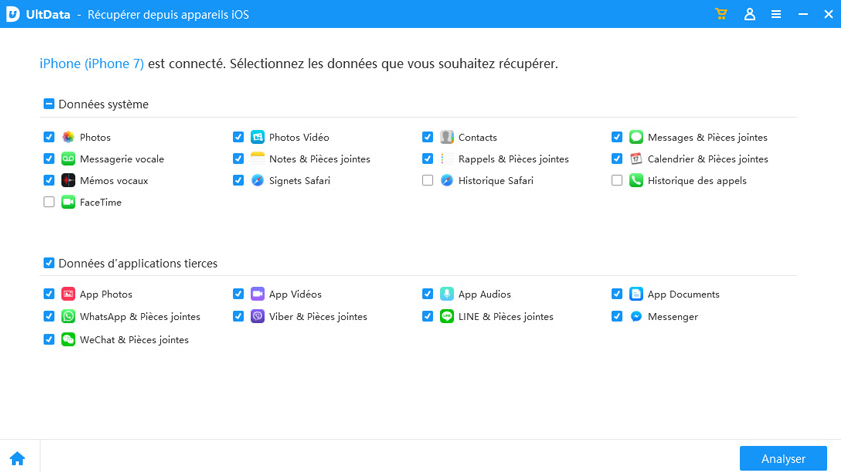Open the hamburger menu in title bar
841x472 pixels.
coord(776,14)
